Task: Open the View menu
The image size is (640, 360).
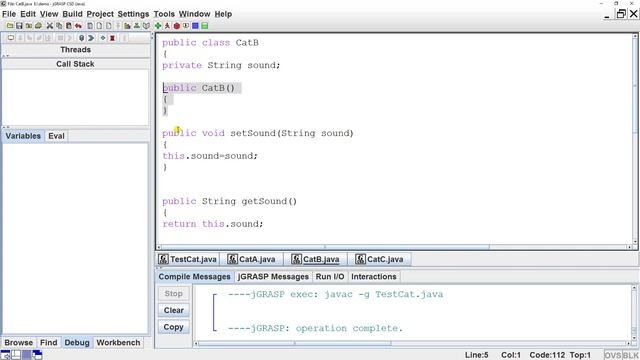Action: click(49, 14)
